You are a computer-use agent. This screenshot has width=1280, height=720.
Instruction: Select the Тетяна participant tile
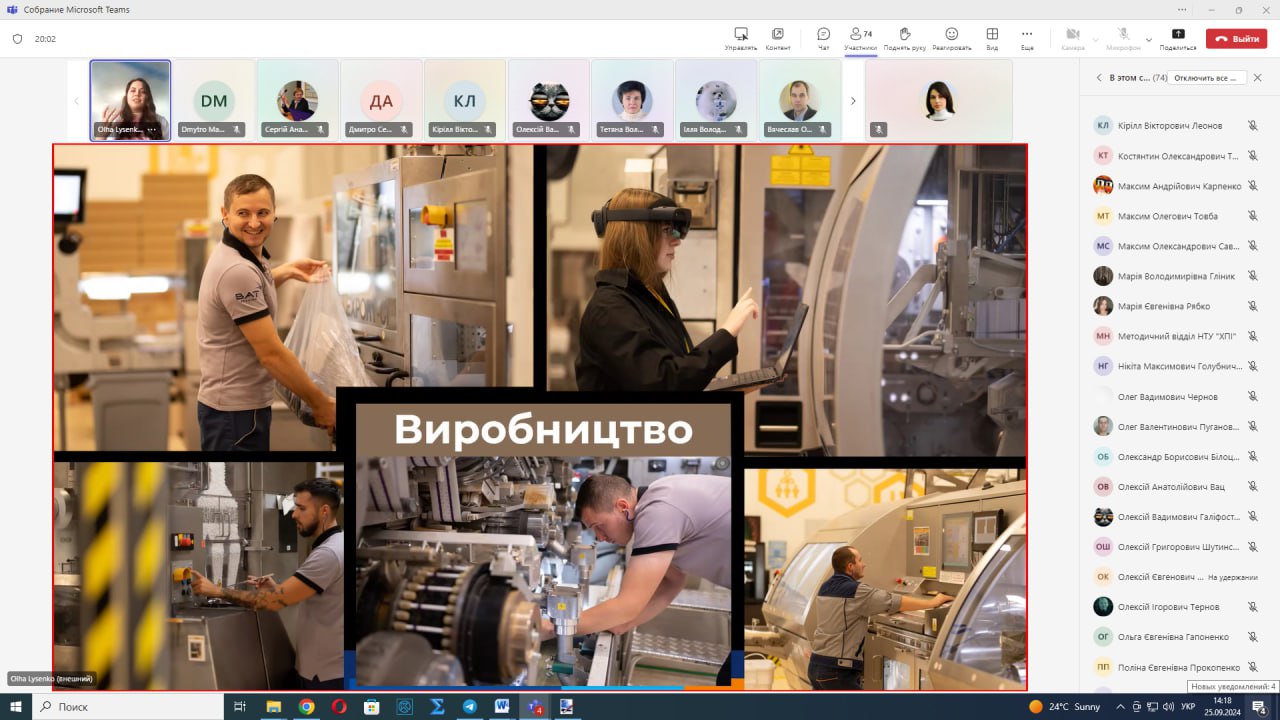click(x=632, y=100)
